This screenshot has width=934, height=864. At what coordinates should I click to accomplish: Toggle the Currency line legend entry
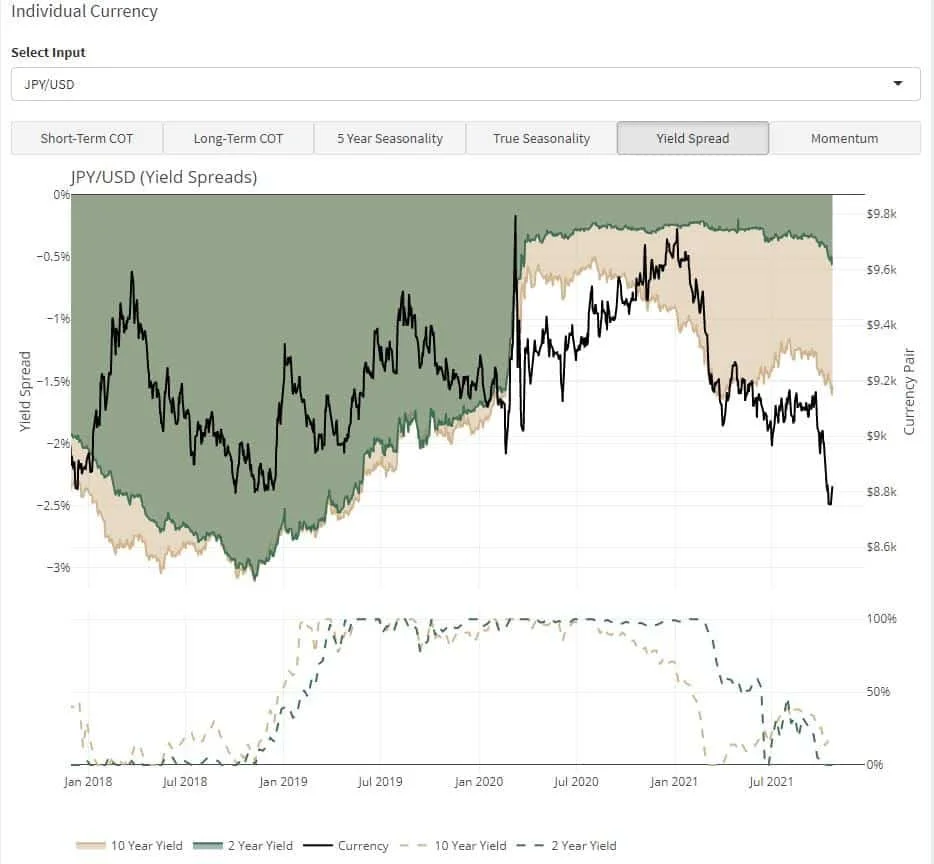345,846
